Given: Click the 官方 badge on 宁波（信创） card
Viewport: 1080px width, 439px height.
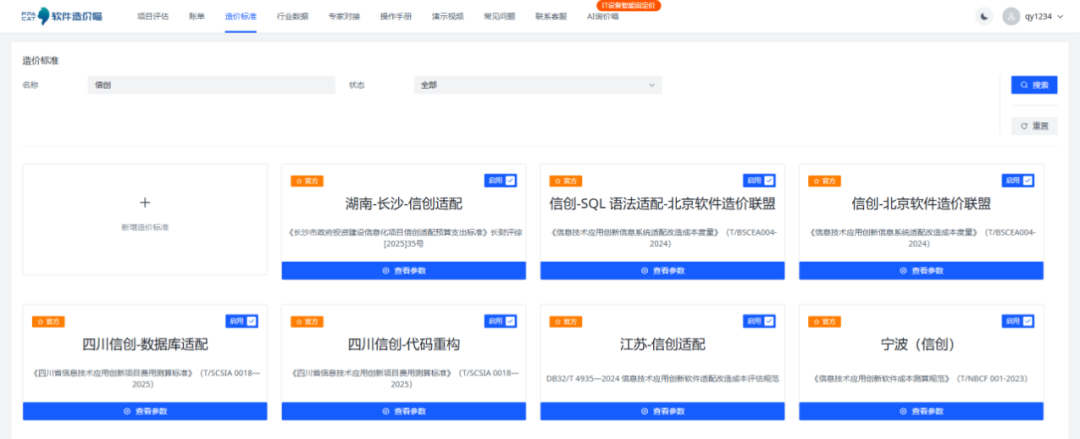Looking at the screenshot, I should pyautogui.click(x=824, y=321).
